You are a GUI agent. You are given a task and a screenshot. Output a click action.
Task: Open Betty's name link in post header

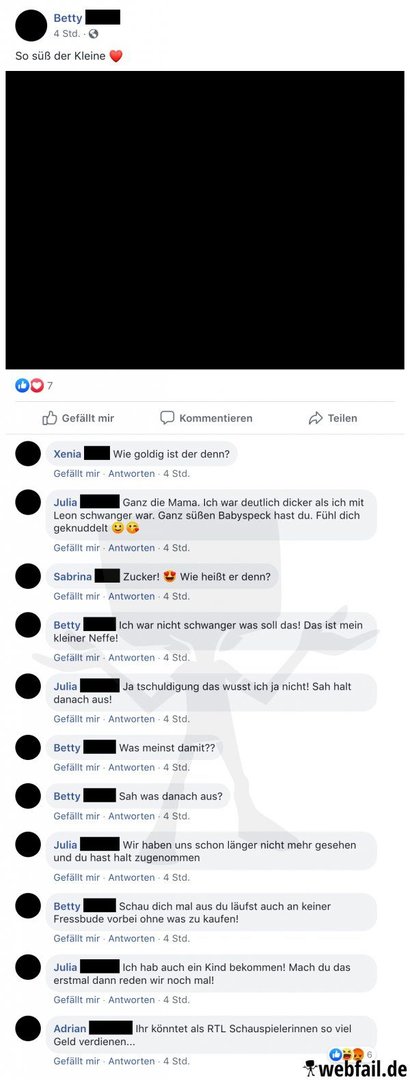pos(67,19)
